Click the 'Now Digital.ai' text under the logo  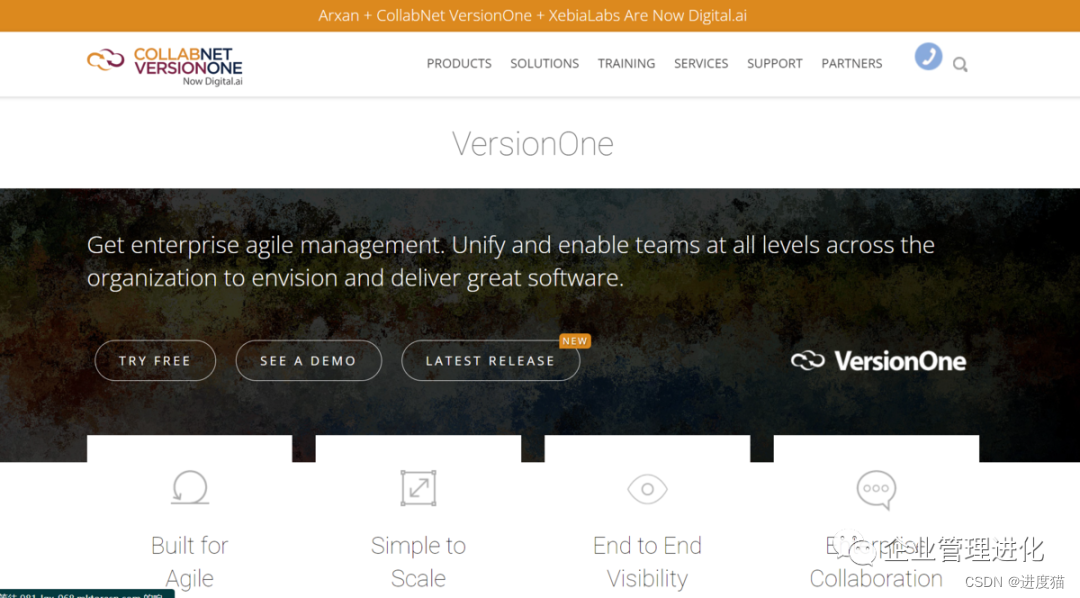coord(213,81)
